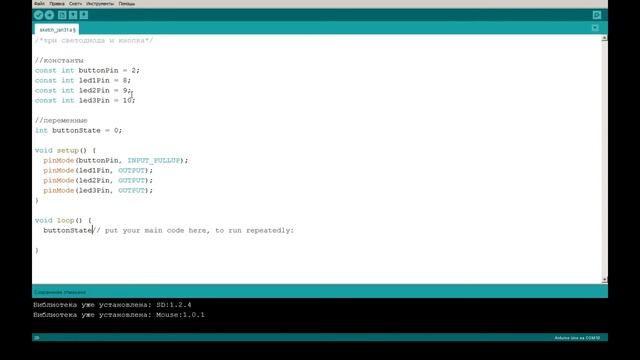
Task: Verify the sketch with the checkmark icon
Action: point(38,15)
